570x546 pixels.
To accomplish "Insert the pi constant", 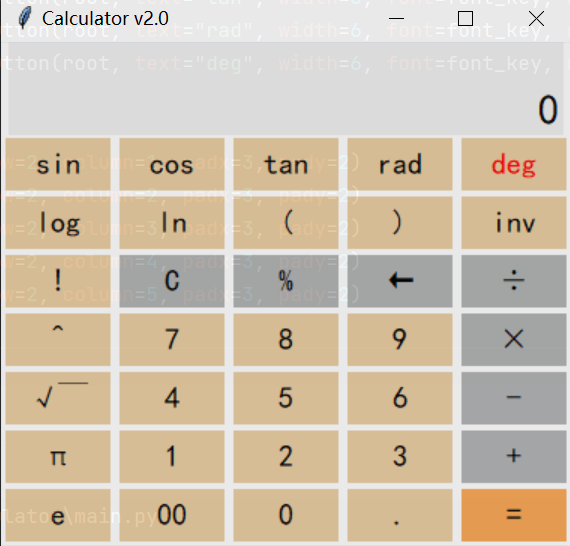I will point(58,457).
